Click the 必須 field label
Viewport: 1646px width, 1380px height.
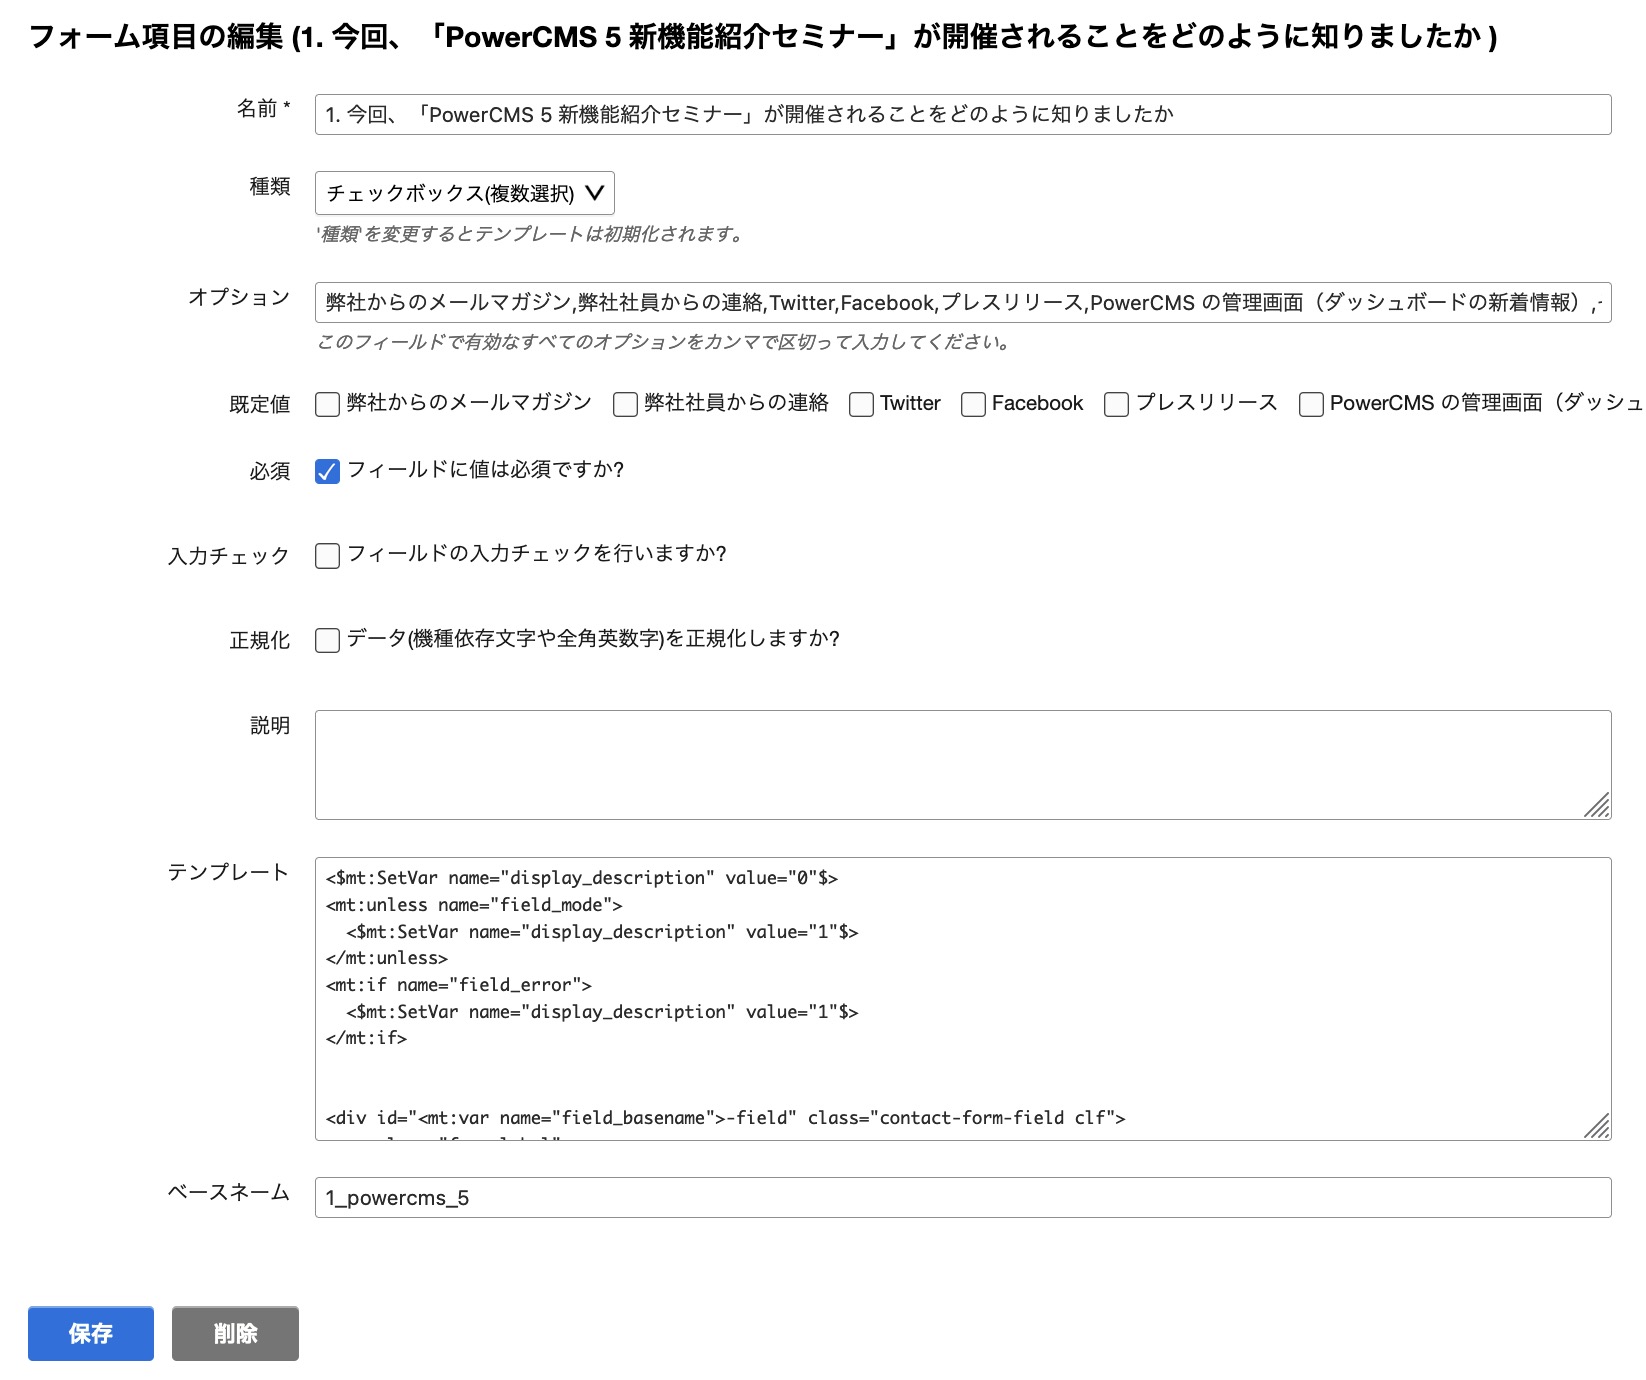coord(270,471)
